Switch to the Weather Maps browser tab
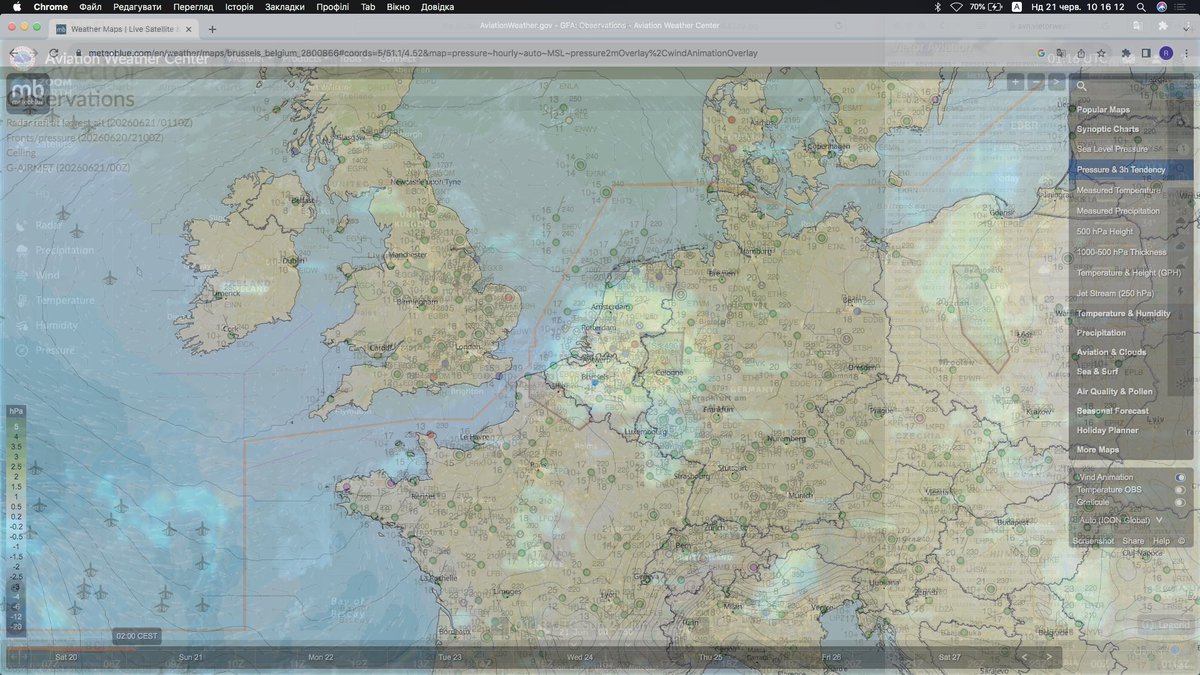Image resolution: width=1200 pixels, height=675 pixels. pos(125,29)
